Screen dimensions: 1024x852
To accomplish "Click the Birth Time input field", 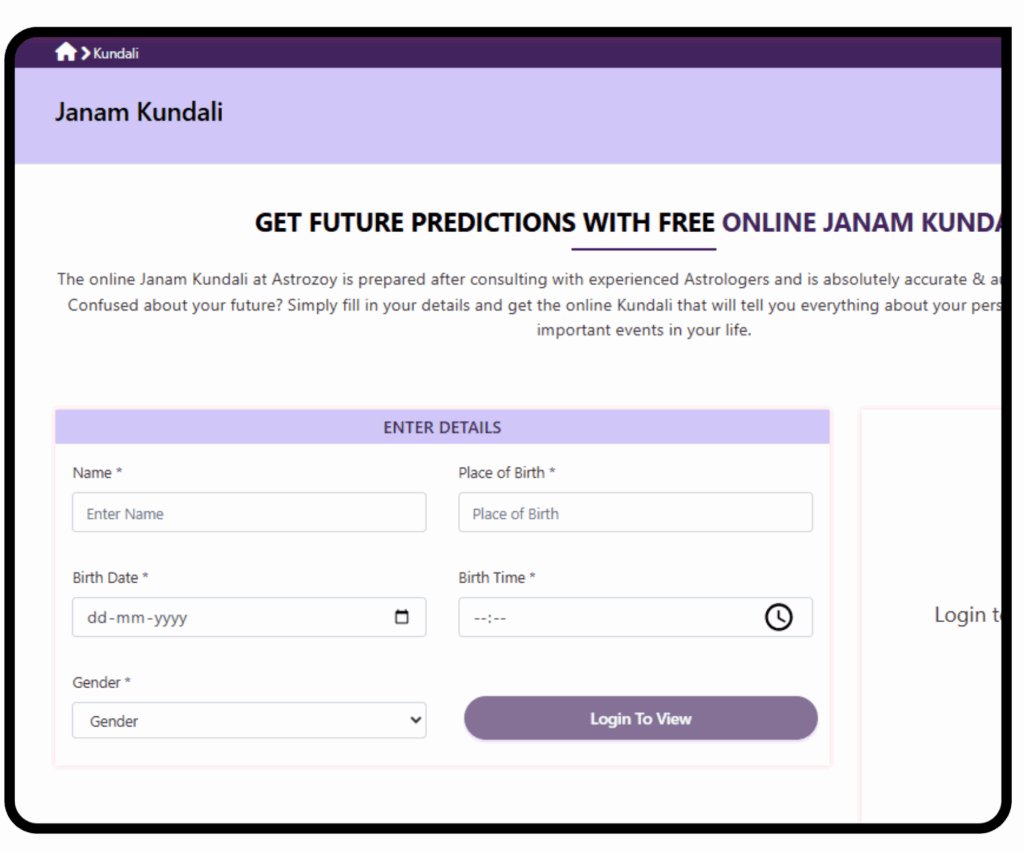I will pos(635,617).
